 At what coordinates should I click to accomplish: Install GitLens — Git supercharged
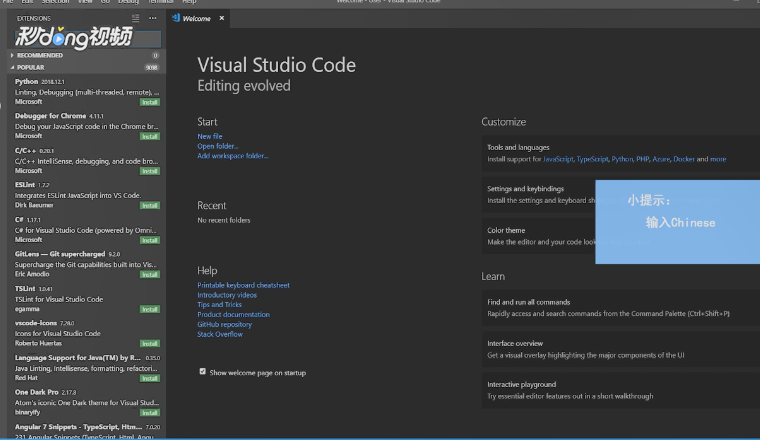click(x=150, y=275)
